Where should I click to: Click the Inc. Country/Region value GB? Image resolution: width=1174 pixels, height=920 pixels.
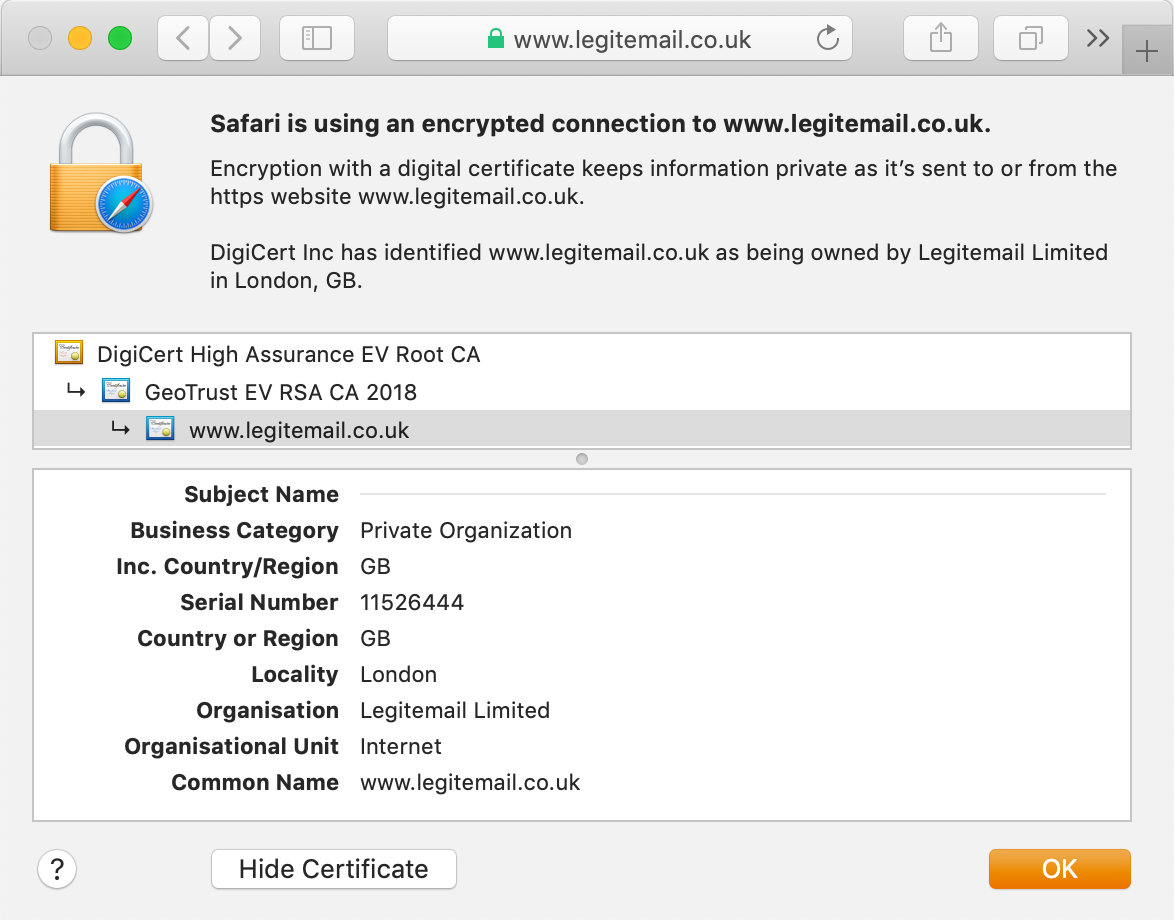tap(375, 567)
